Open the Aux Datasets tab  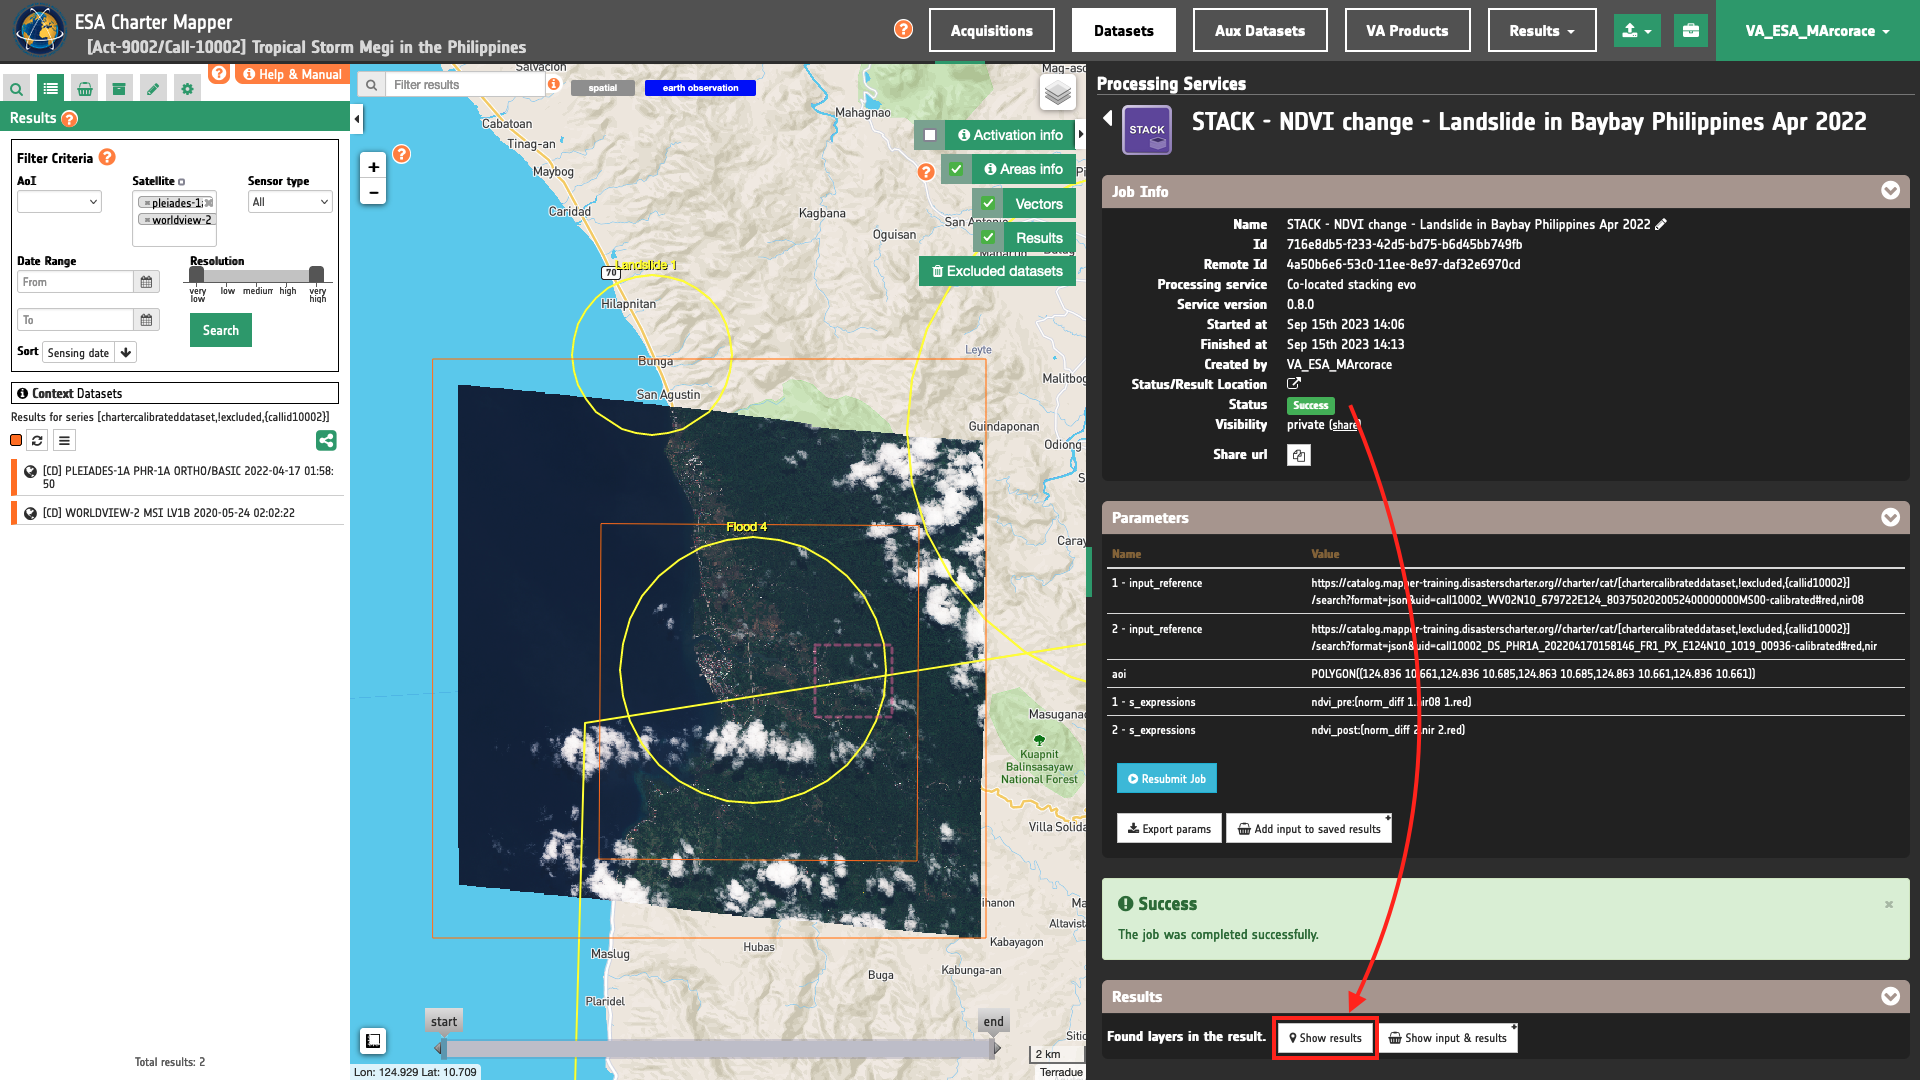pyautogui.click(x=1260, y=31)
